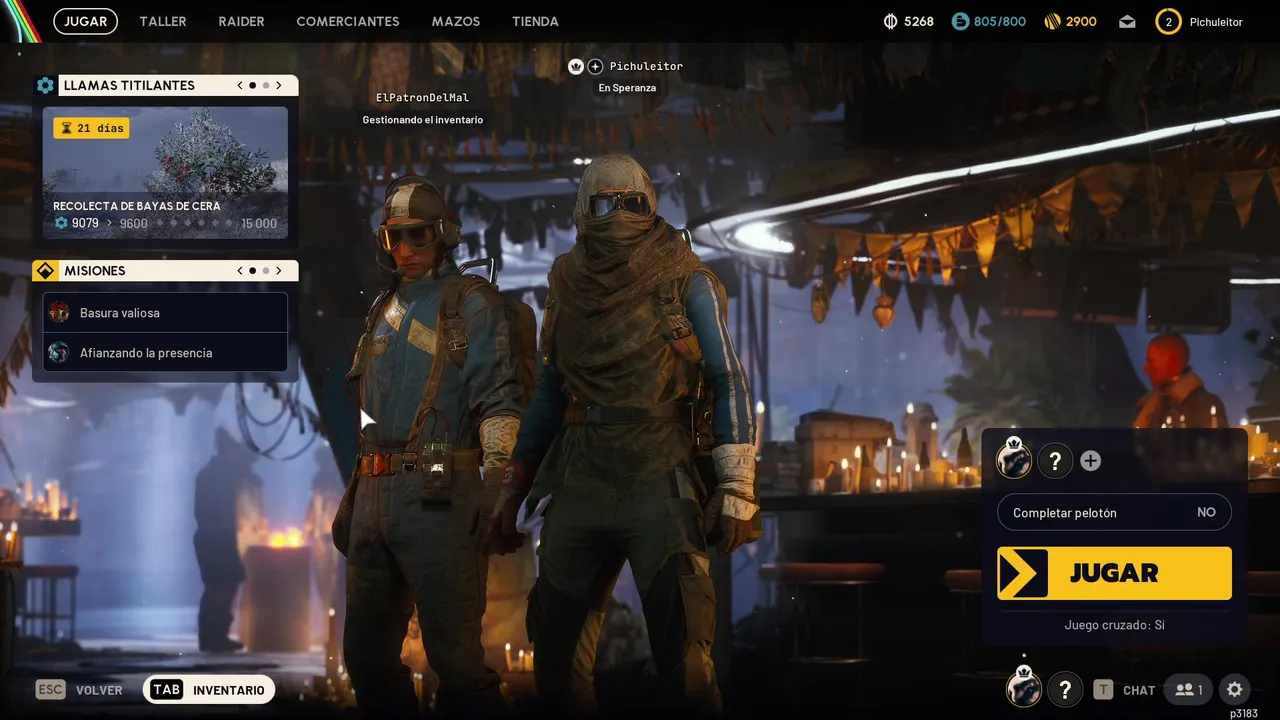Select squad leader avatar in play panel
This screenshot has width=1280, height=720.
tap(1015, 459)
